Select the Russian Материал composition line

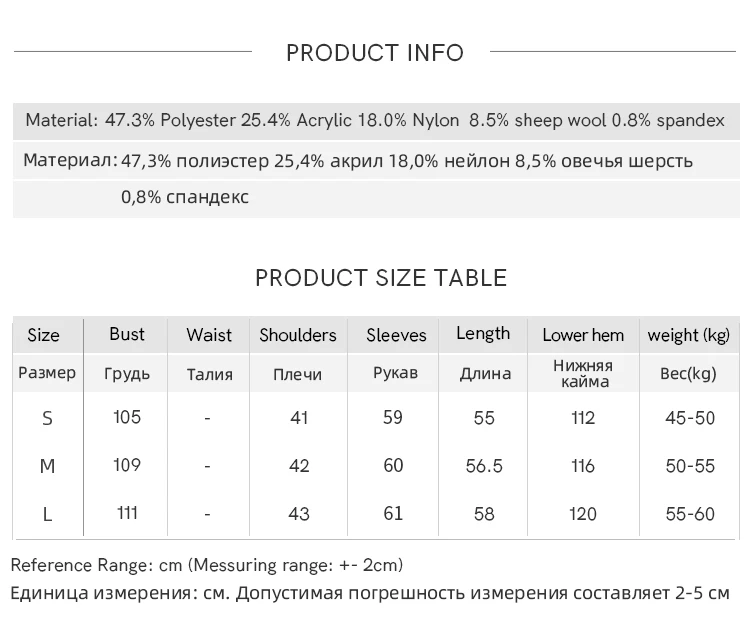pos(358,161)
